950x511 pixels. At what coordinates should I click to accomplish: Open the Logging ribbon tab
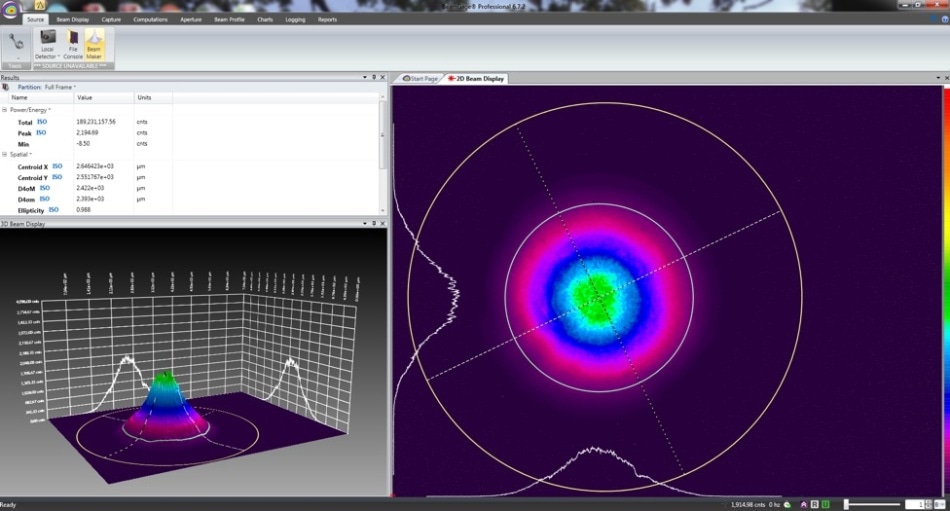[x=296, y=19]
